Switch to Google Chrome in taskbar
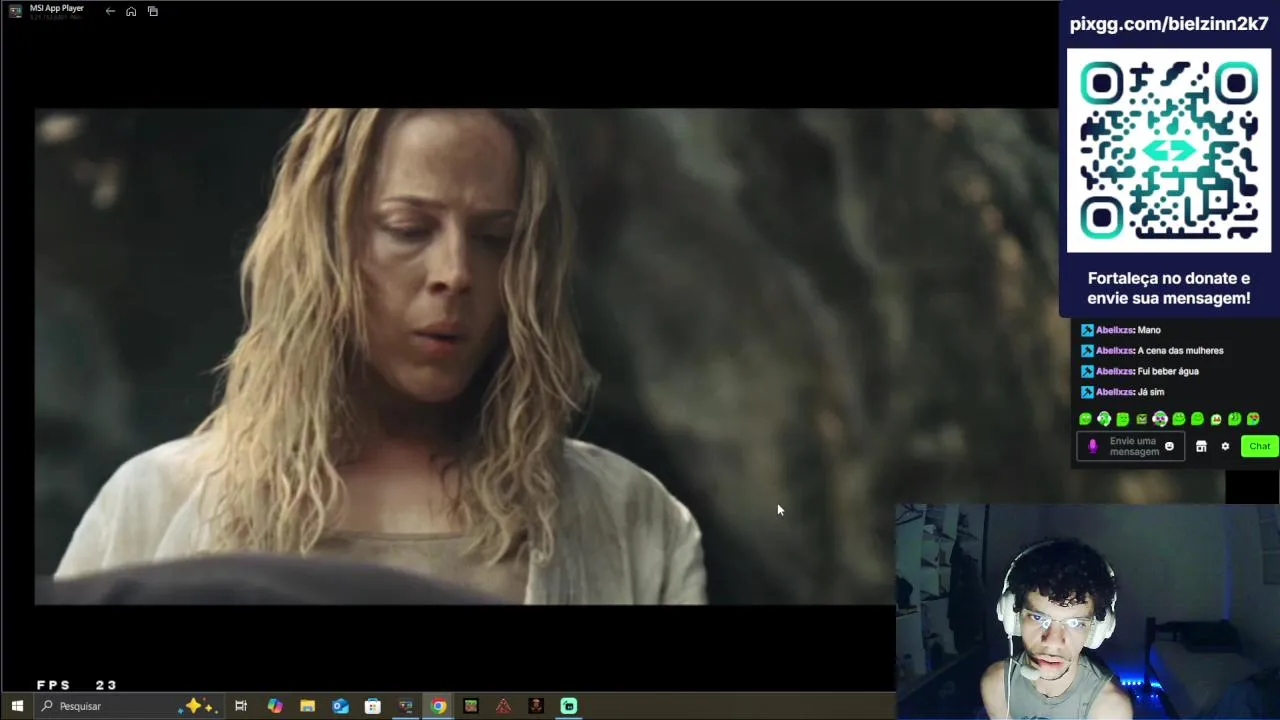The height and width of the screenshot is (720, 1280). [x=438, y=706]
